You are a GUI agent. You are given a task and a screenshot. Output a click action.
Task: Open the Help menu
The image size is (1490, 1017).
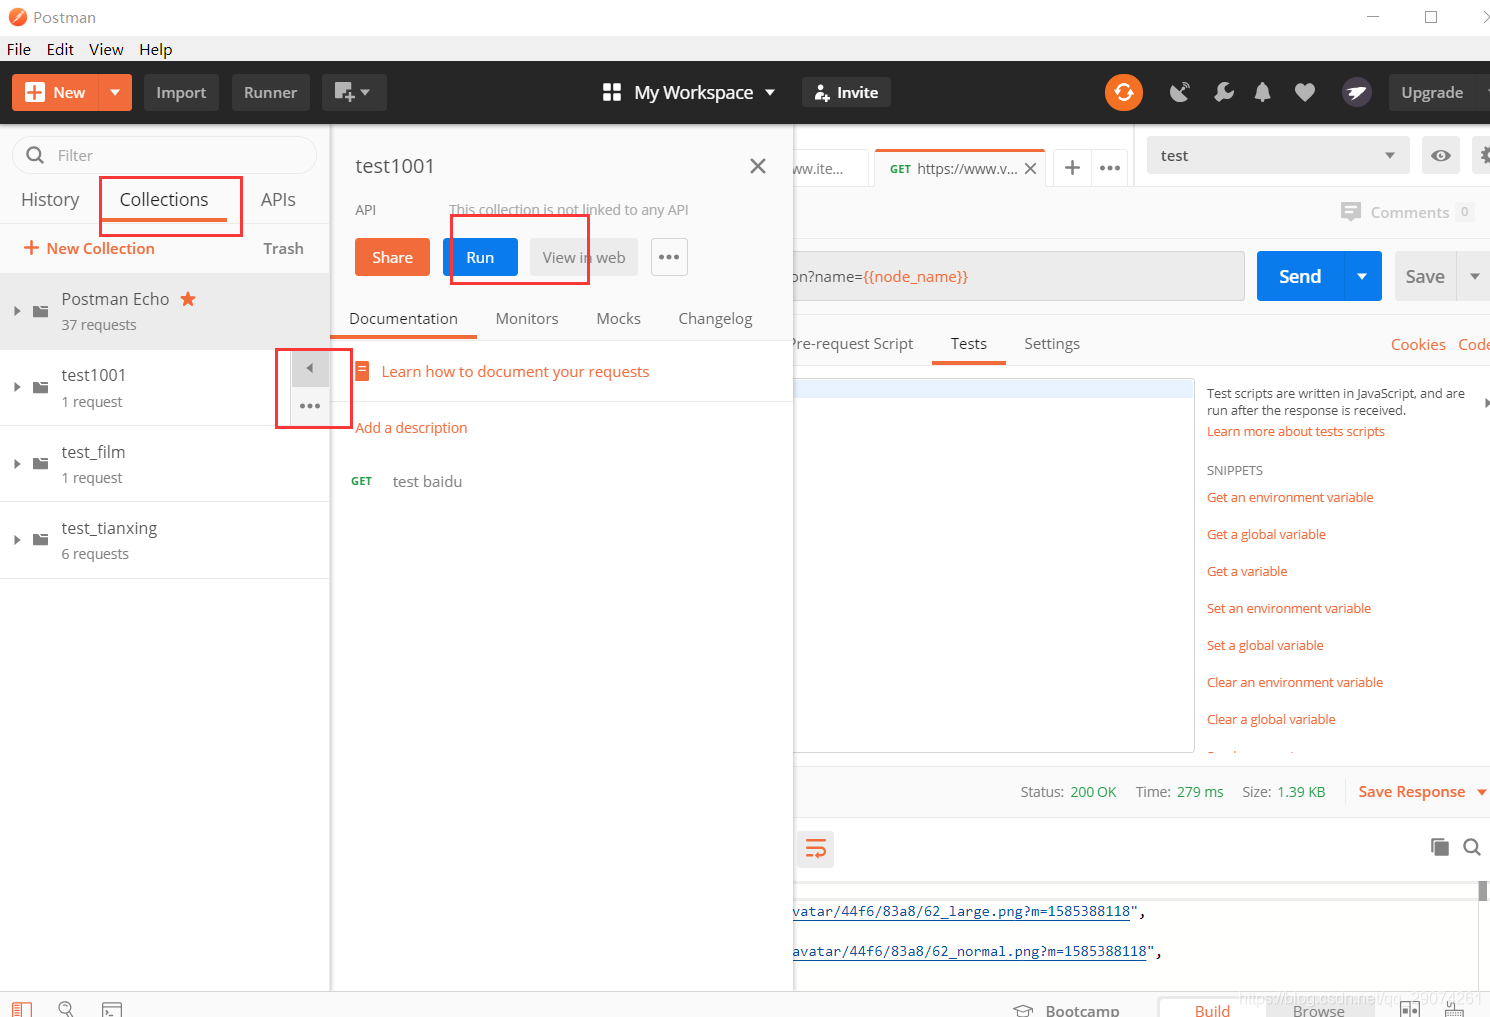tap(155, 49)
